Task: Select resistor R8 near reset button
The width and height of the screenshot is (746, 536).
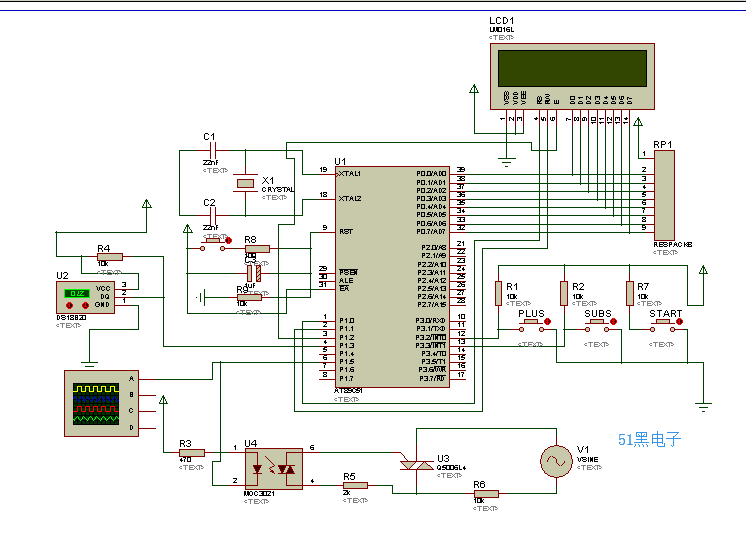Action: point(257,249)
